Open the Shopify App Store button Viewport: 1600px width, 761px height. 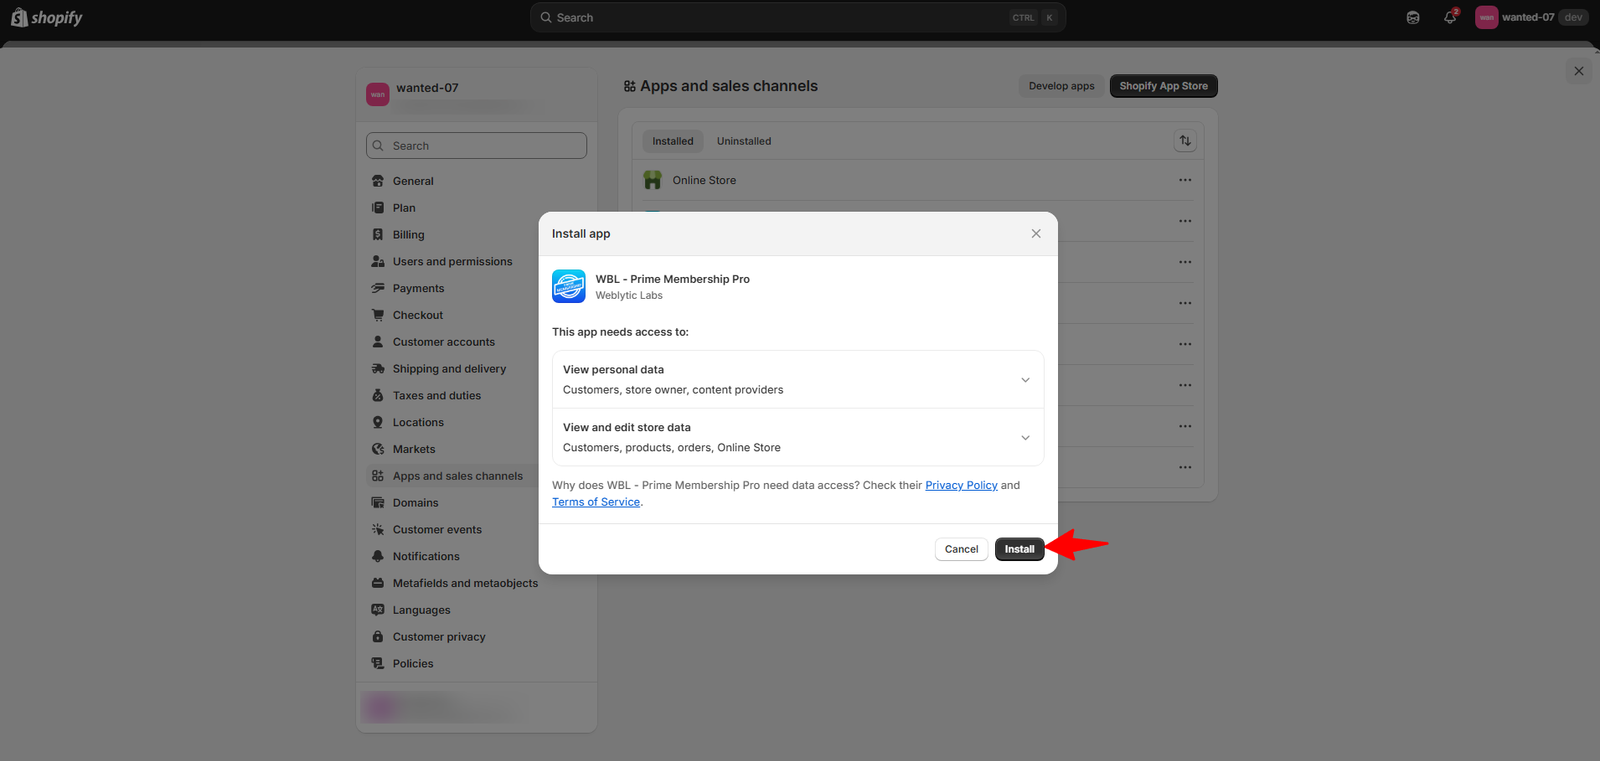(x=1163, y=86)
